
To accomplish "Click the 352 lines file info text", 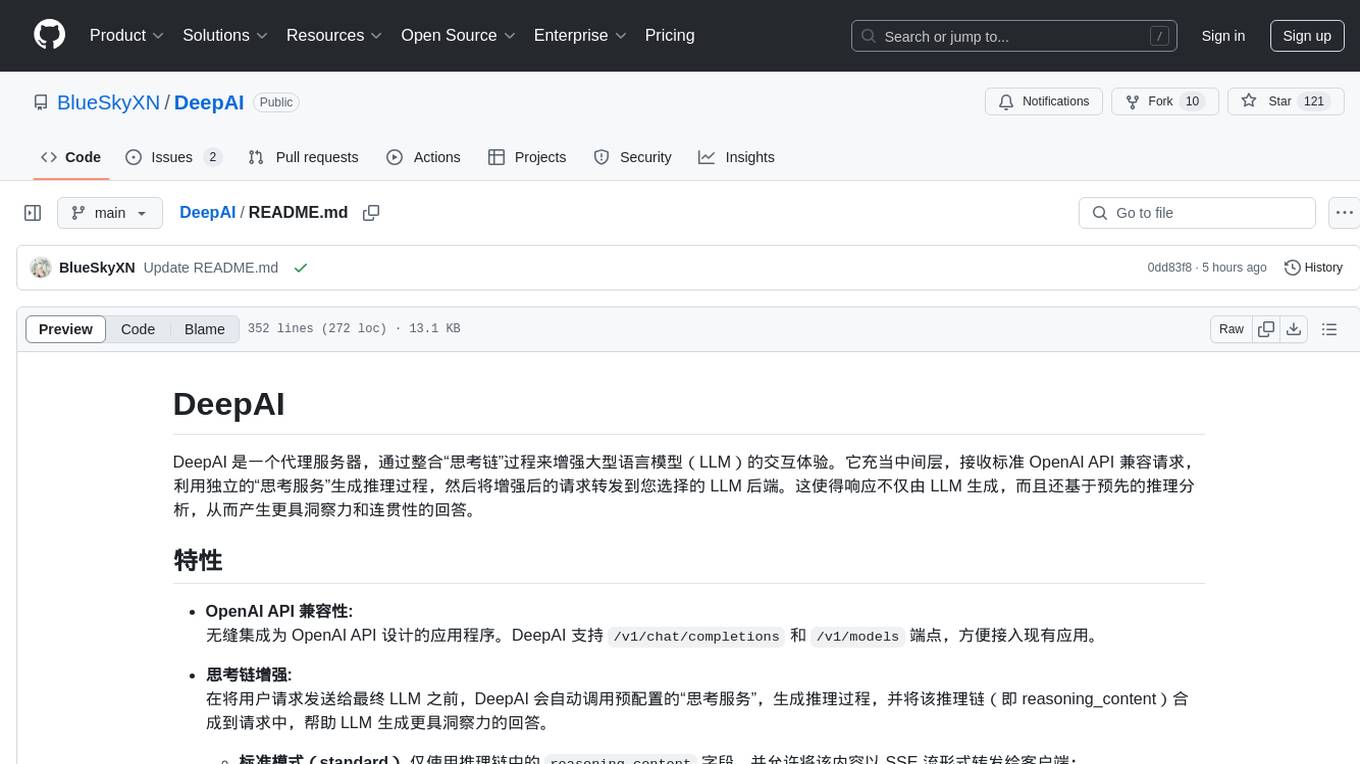I will (x=354, y=329).
